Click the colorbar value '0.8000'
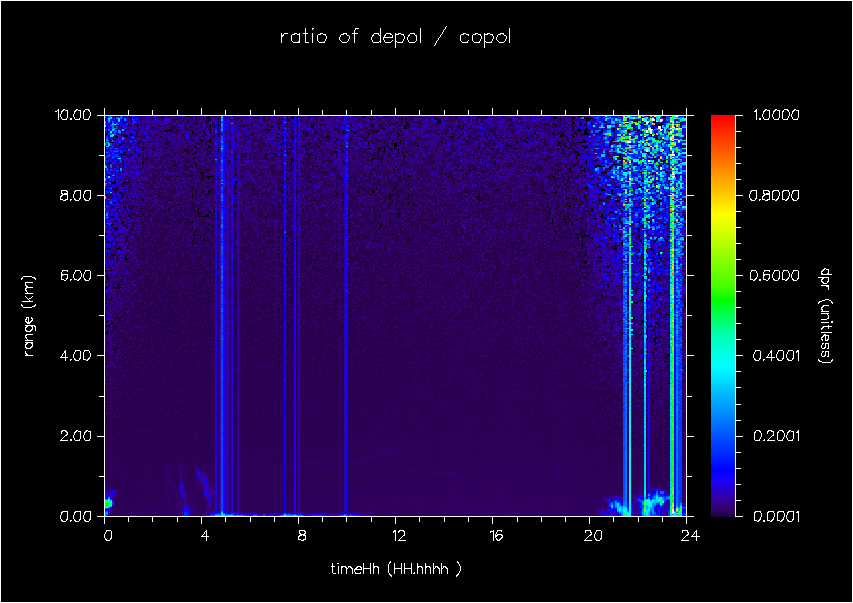The image size is (853, 603). coord(774,195)
